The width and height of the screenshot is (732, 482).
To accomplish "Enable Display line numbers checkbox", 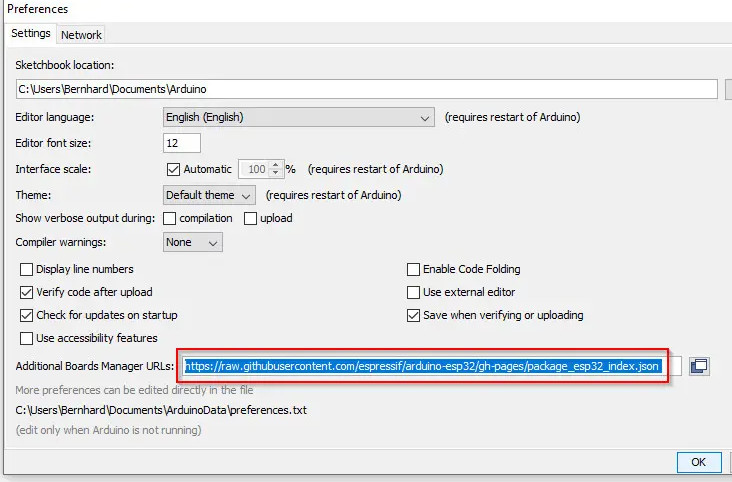I will point(27,269).
